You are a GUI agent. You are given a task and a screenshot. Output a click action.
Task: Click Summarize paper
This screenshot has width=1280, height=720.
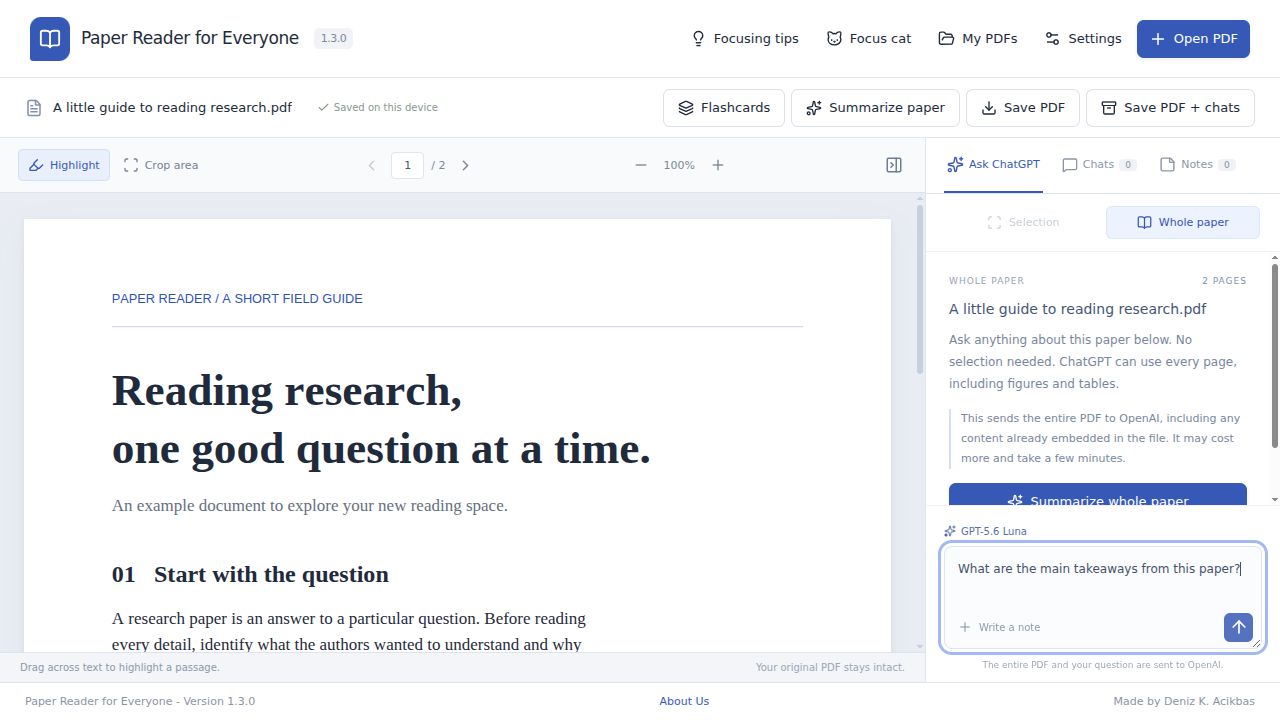point(875,108)
